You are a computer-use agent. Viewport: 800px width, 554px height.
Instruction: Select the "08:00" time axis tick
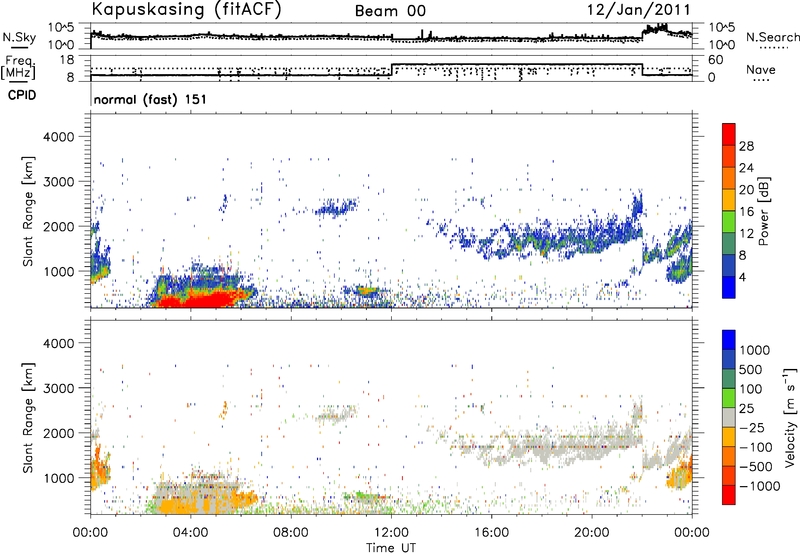(291, 533)
